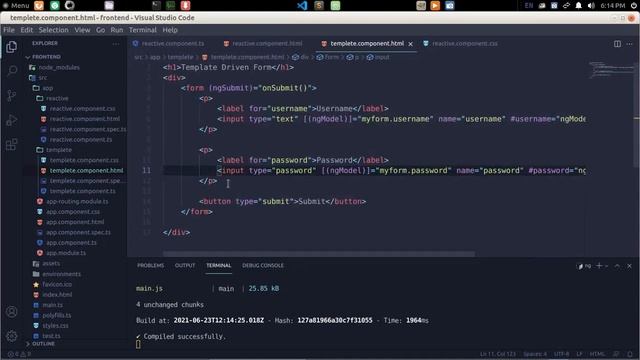Open the Extensions view
The width and height of the screenshot is (640, 360).
[11, 144]
